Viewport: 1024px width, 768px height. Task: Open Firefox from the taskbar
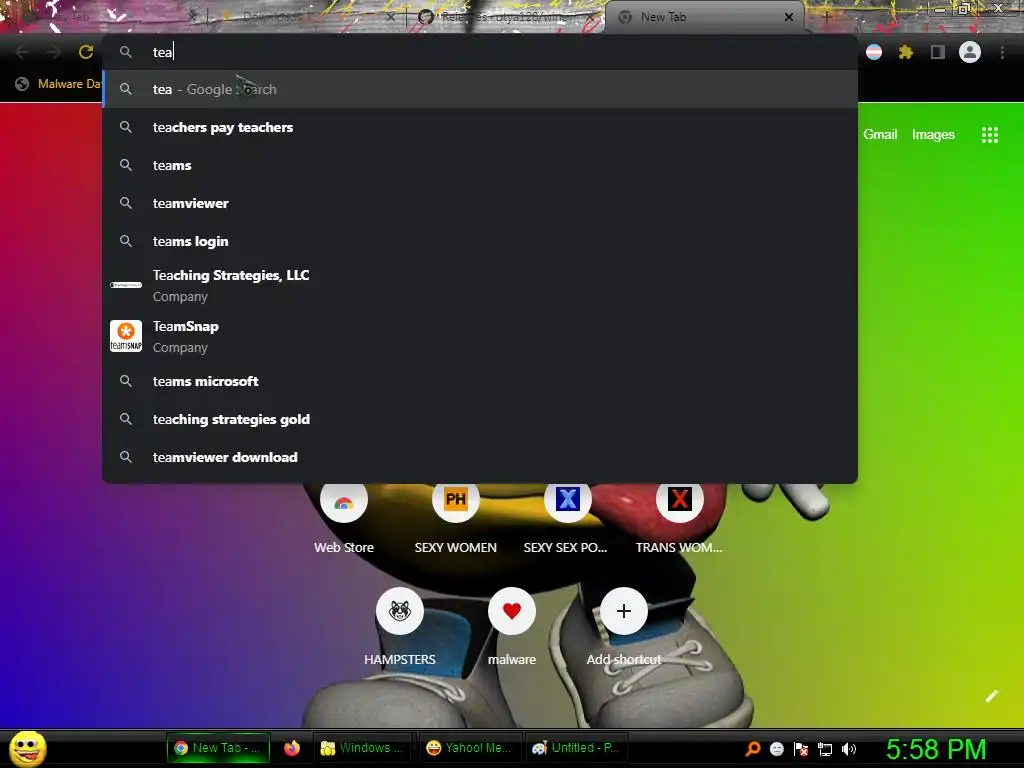pyautogui.click(x=292, y=748)
